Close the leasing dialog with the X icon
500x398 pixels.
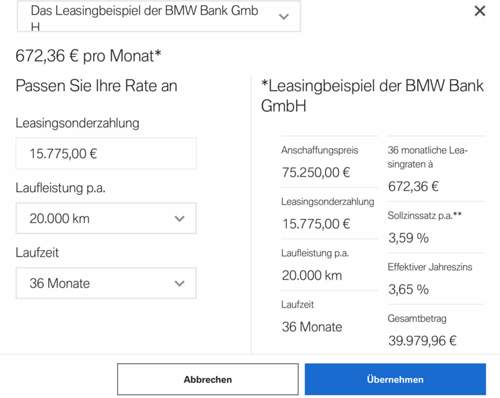pyautogui.click(x=480, y=11)
